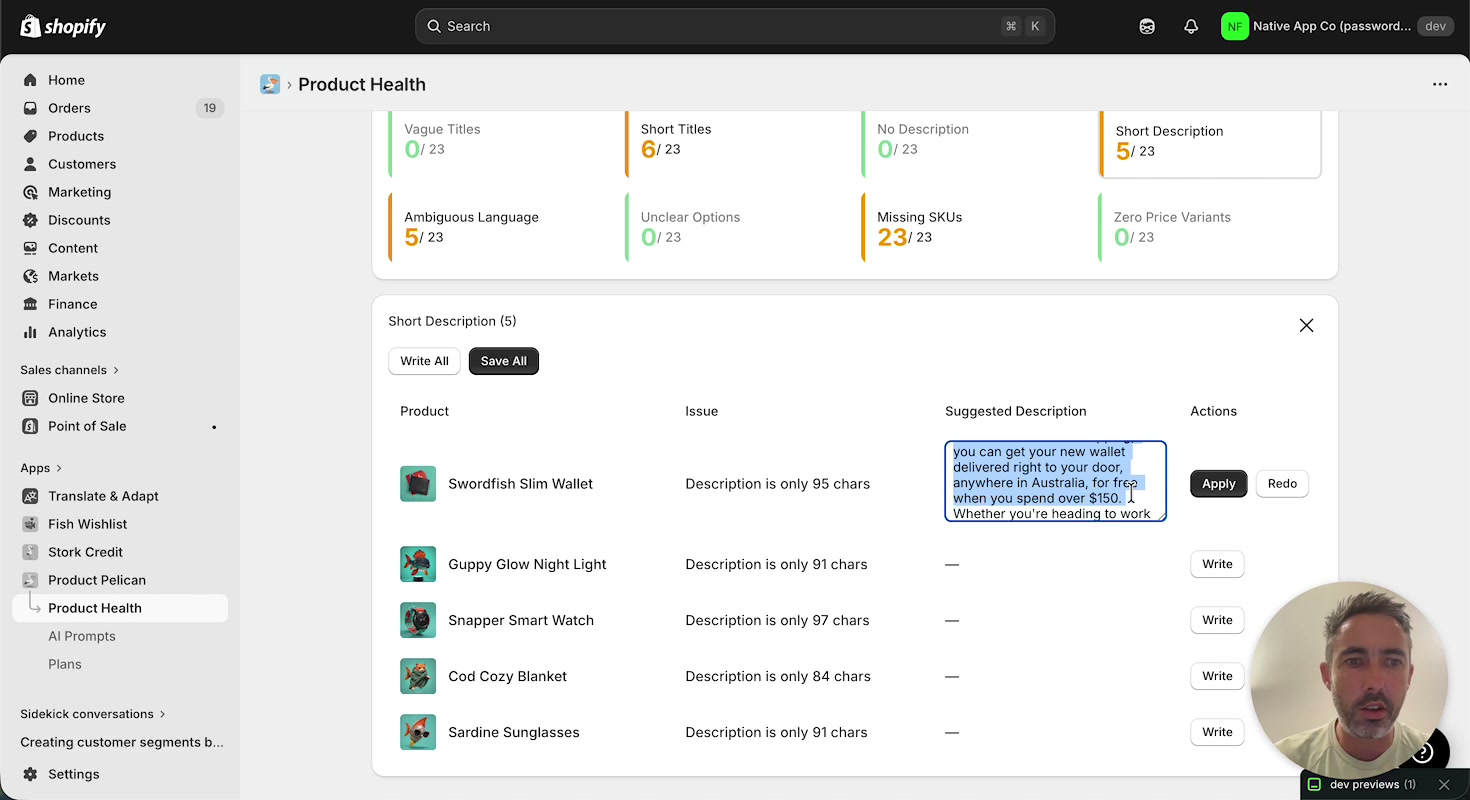Open the Marketing section icon
Viewport: 1470px width, 800px height.
(x=30, y=192)
